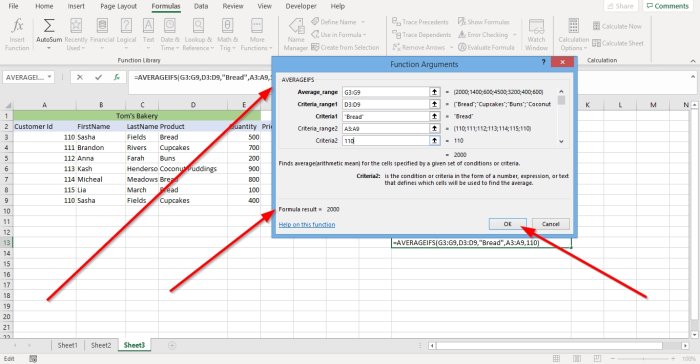
Task: Collapse dialog via Criteria_range2 selector icon
Action: coord(434,128)
